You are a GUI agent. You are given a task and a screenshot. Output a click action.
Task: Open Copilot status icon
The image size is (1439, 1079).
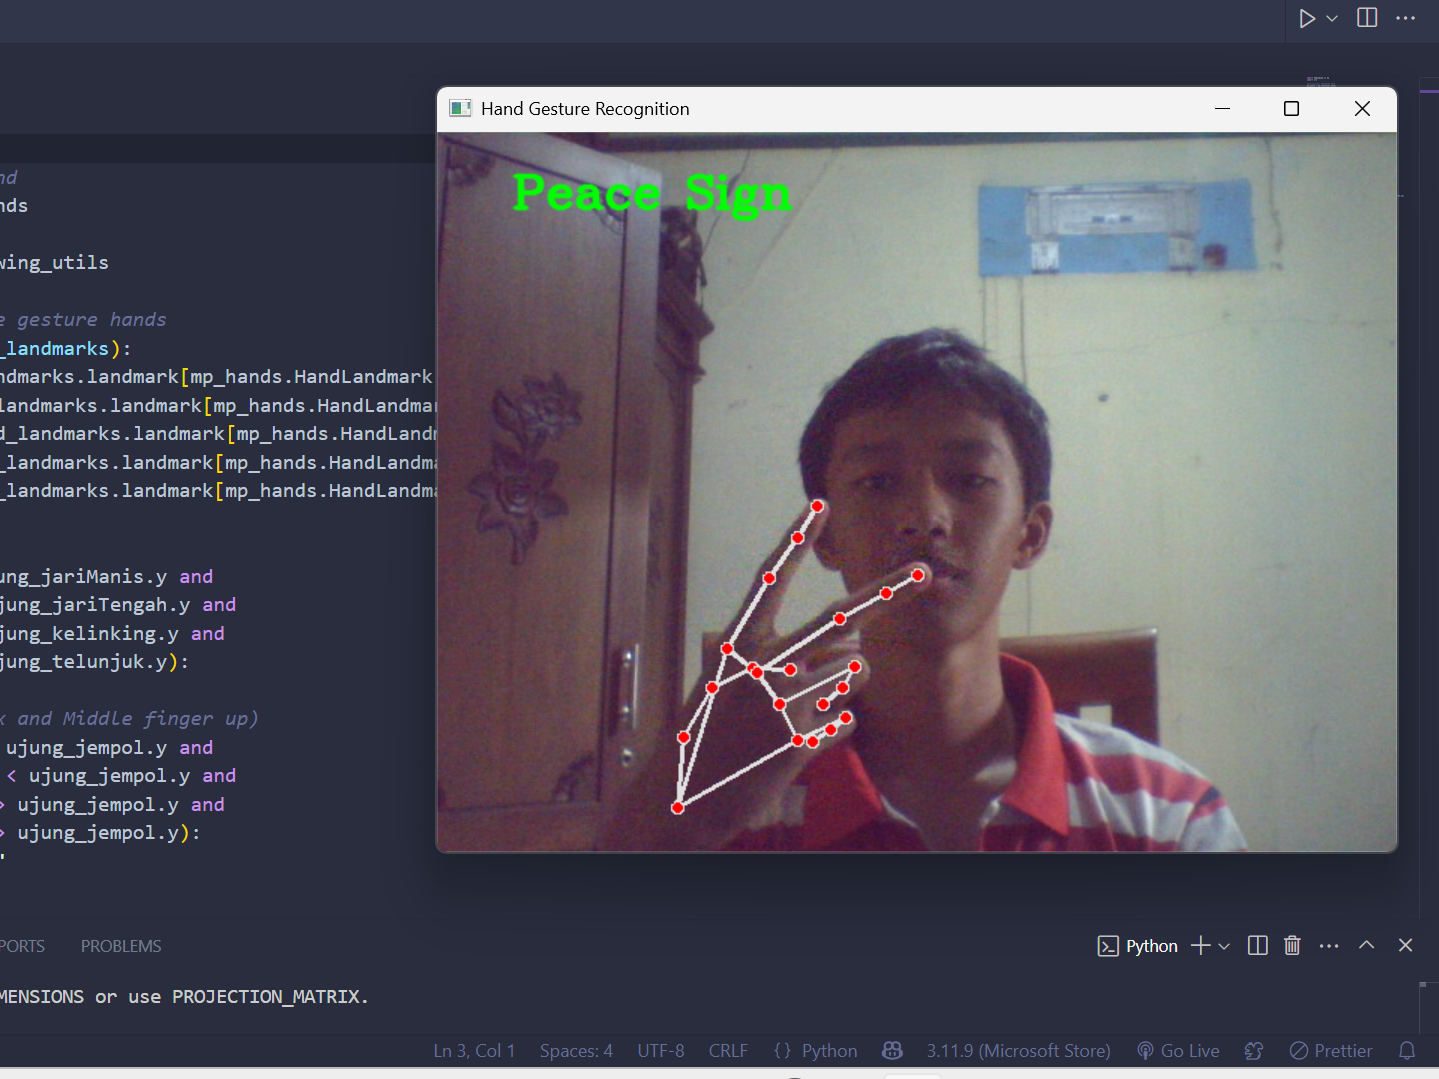[892, 1051]
